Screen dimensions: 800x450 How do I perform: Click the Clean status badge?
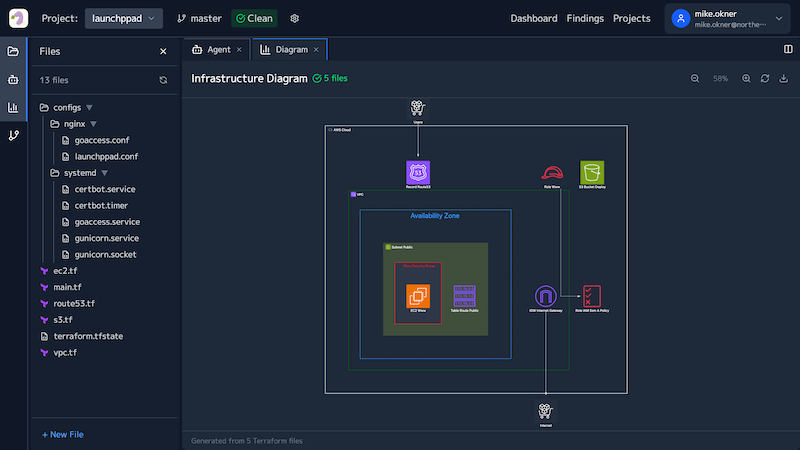point(254,18)
